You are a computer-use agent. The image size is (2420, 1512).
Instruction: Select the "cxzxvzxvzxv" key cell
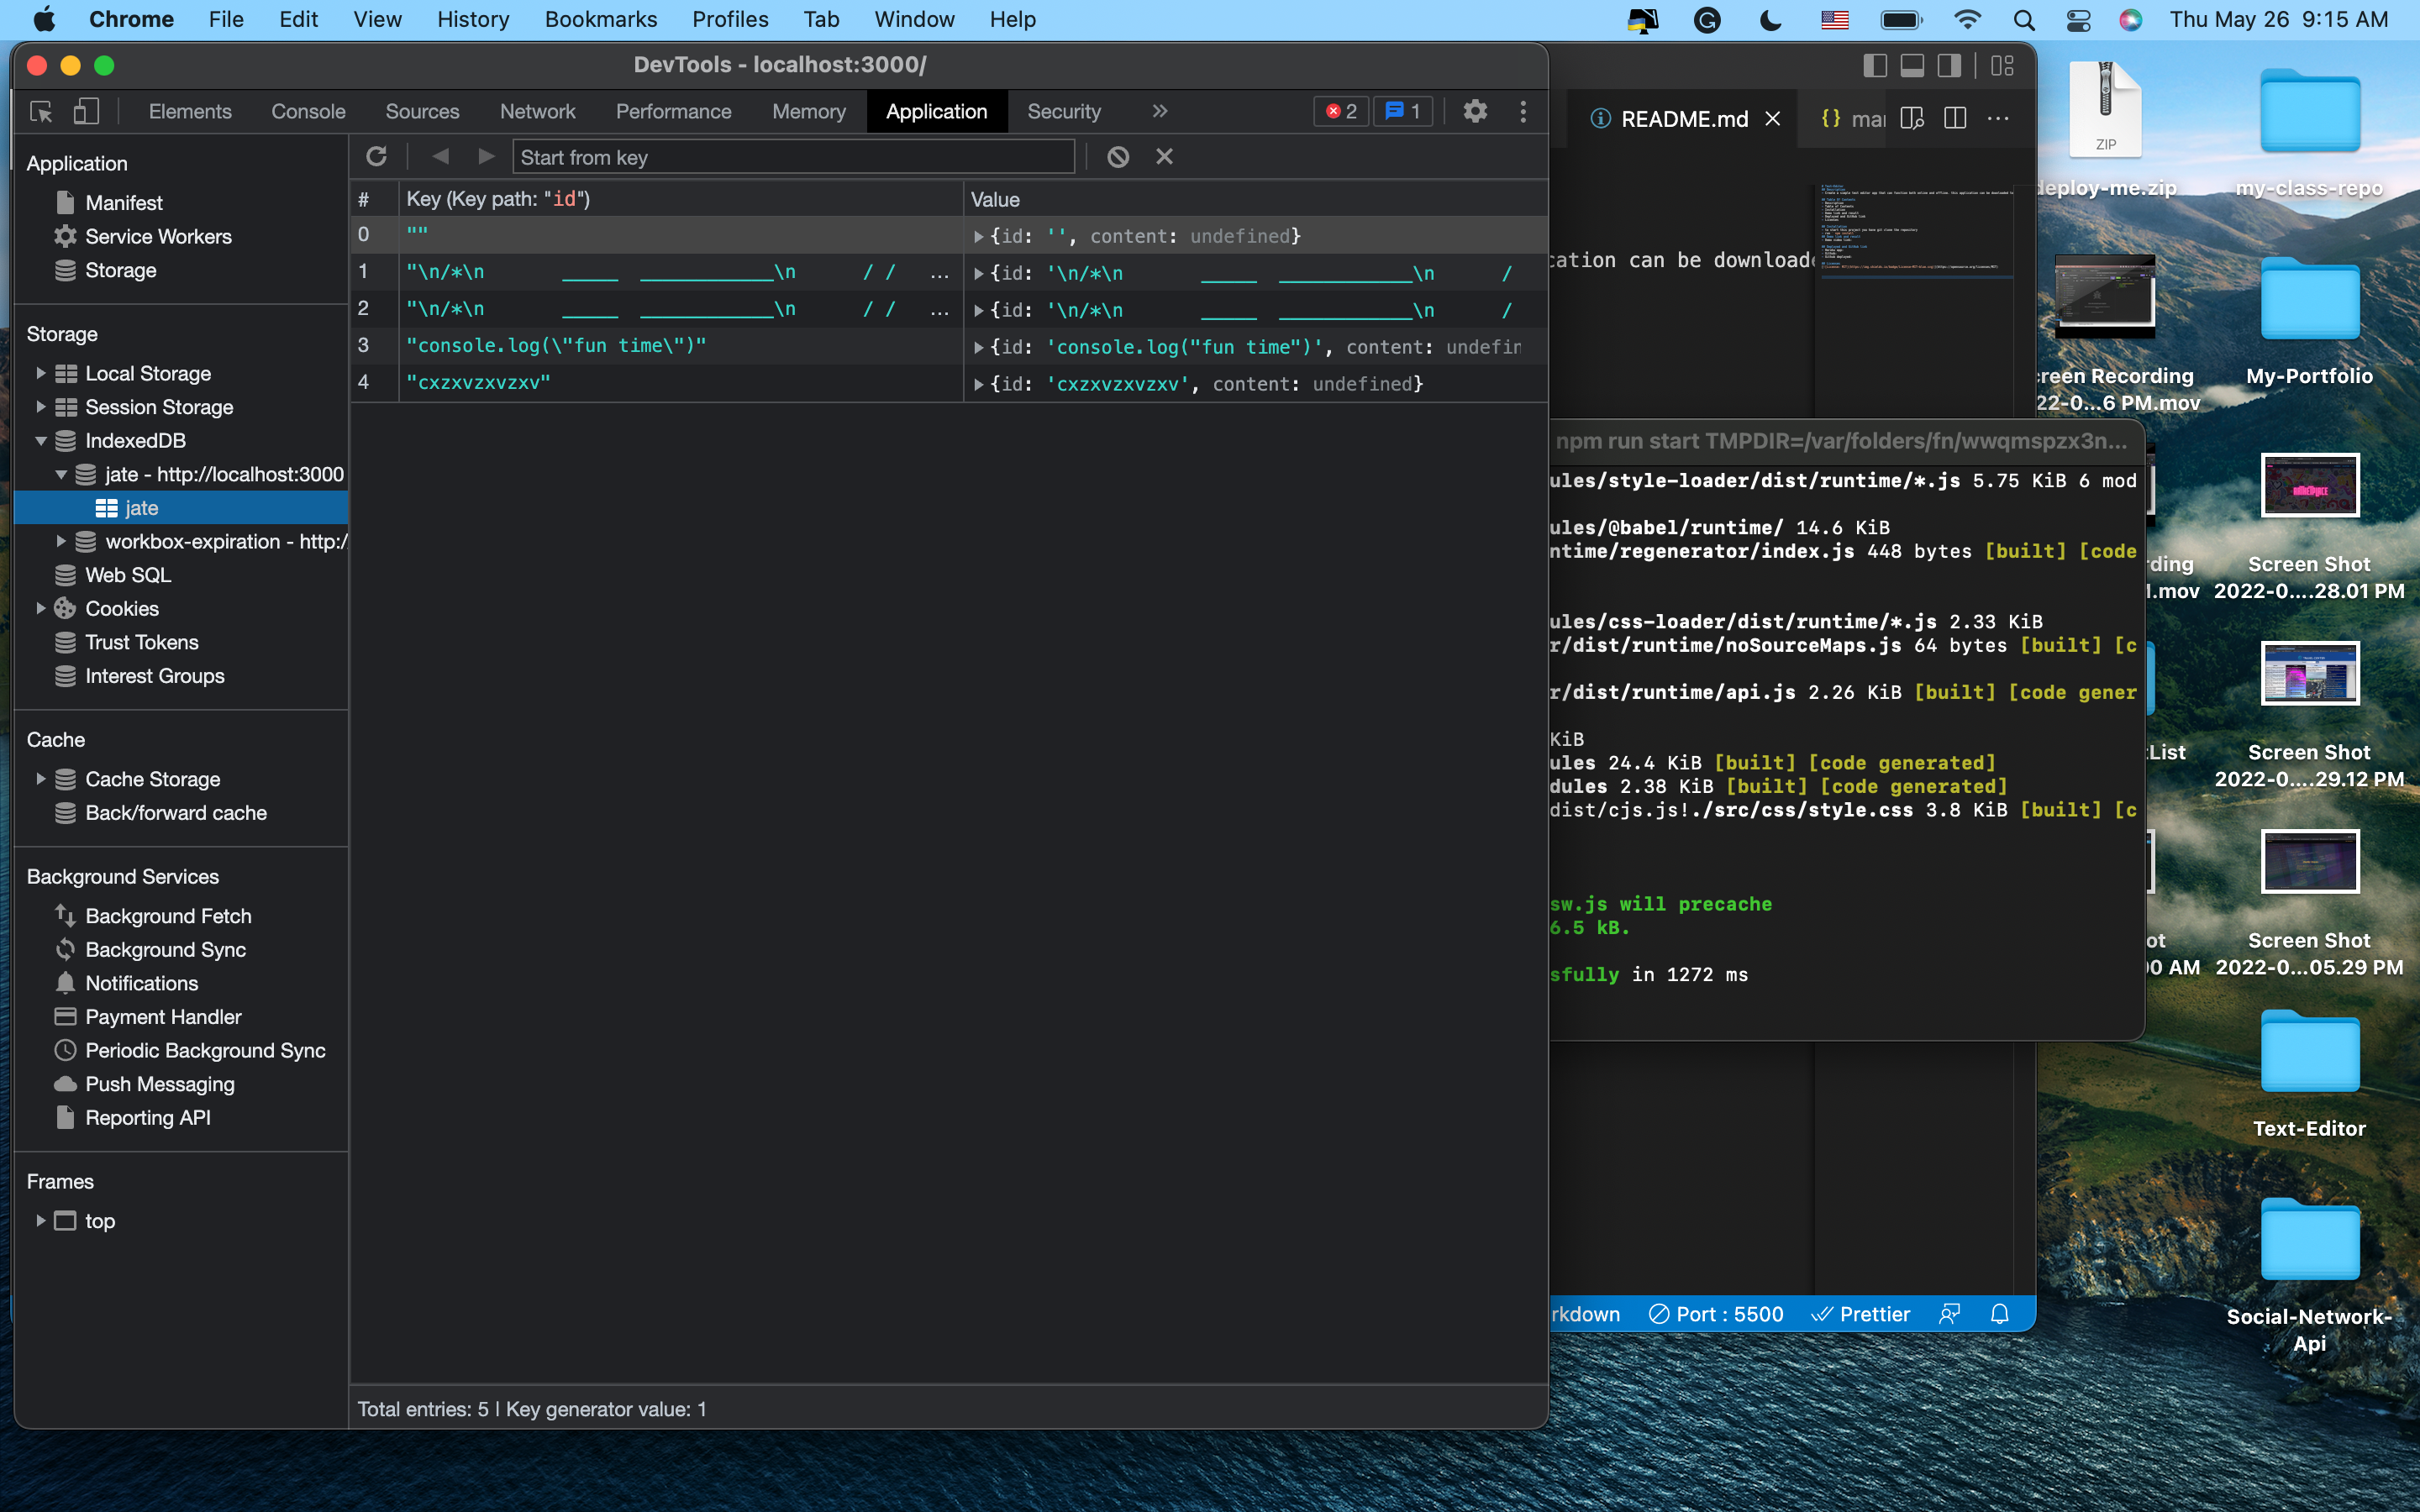pyautogui.click(x=680, y=383)
